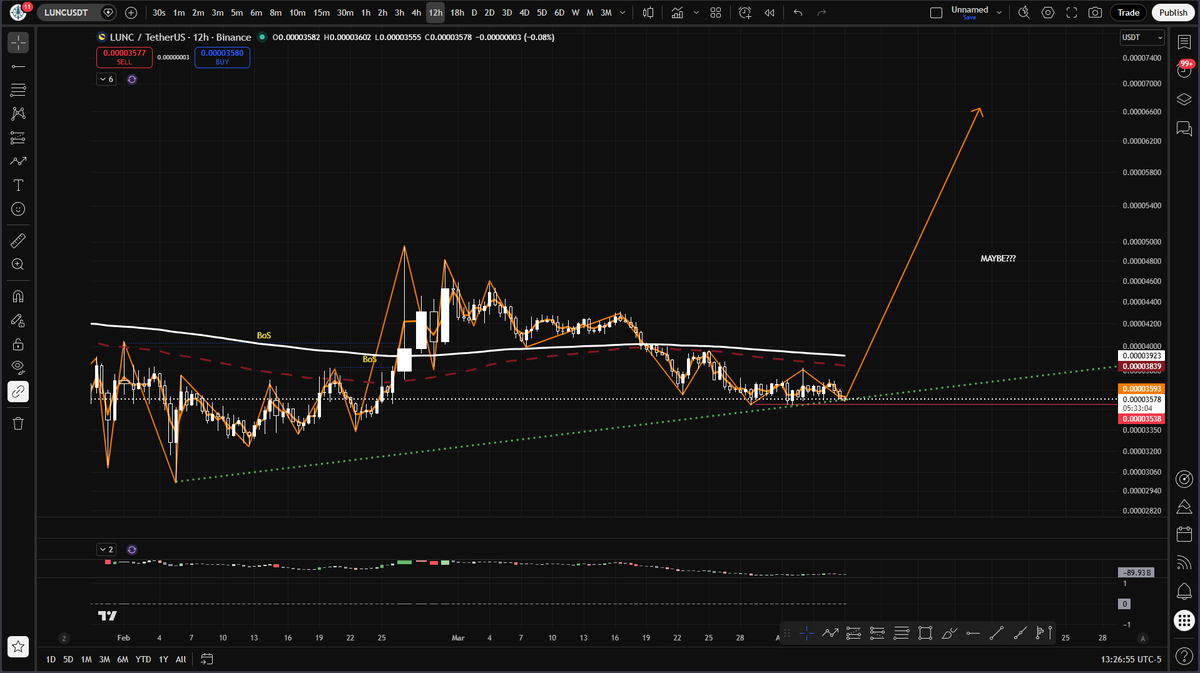Switch to the 3M interval
This screenshot has width=1200, height=673.
[606, 13]
